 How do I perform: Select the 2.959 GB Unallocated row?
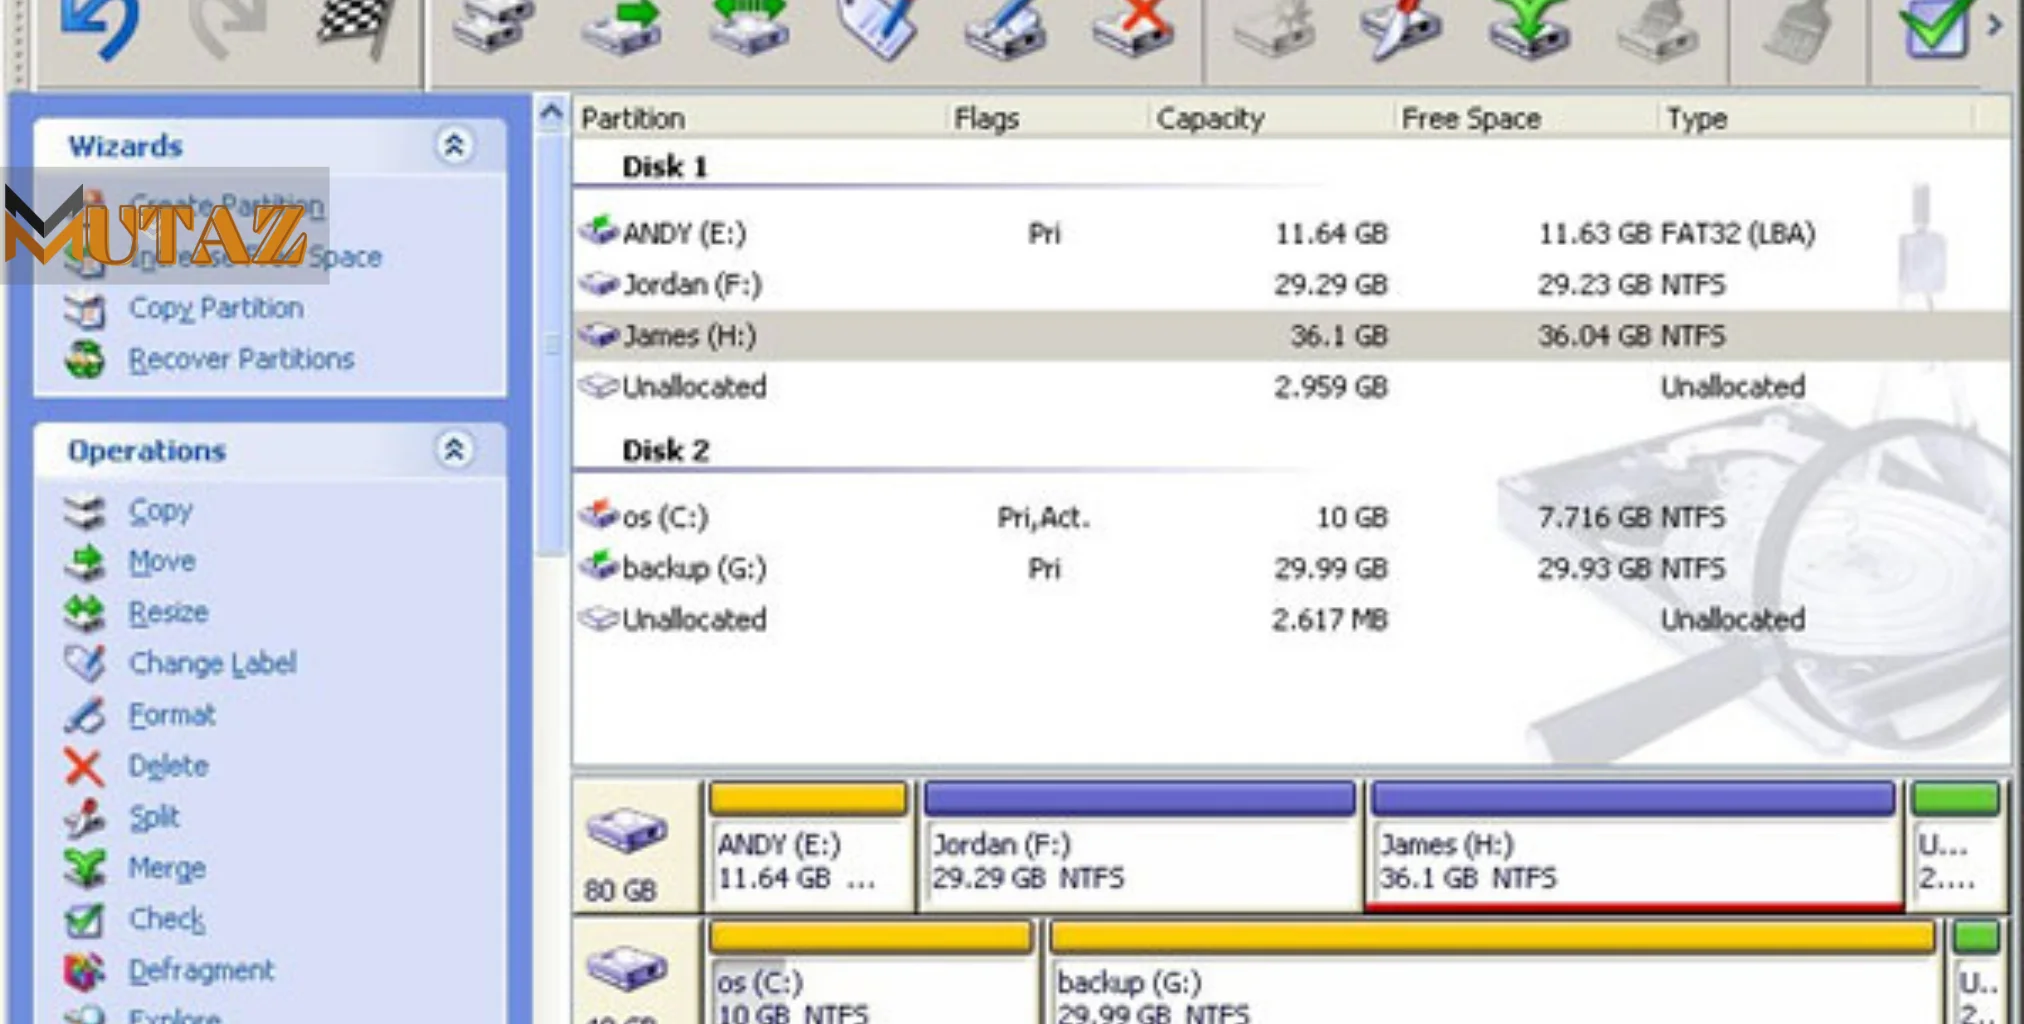(1292, 386)
